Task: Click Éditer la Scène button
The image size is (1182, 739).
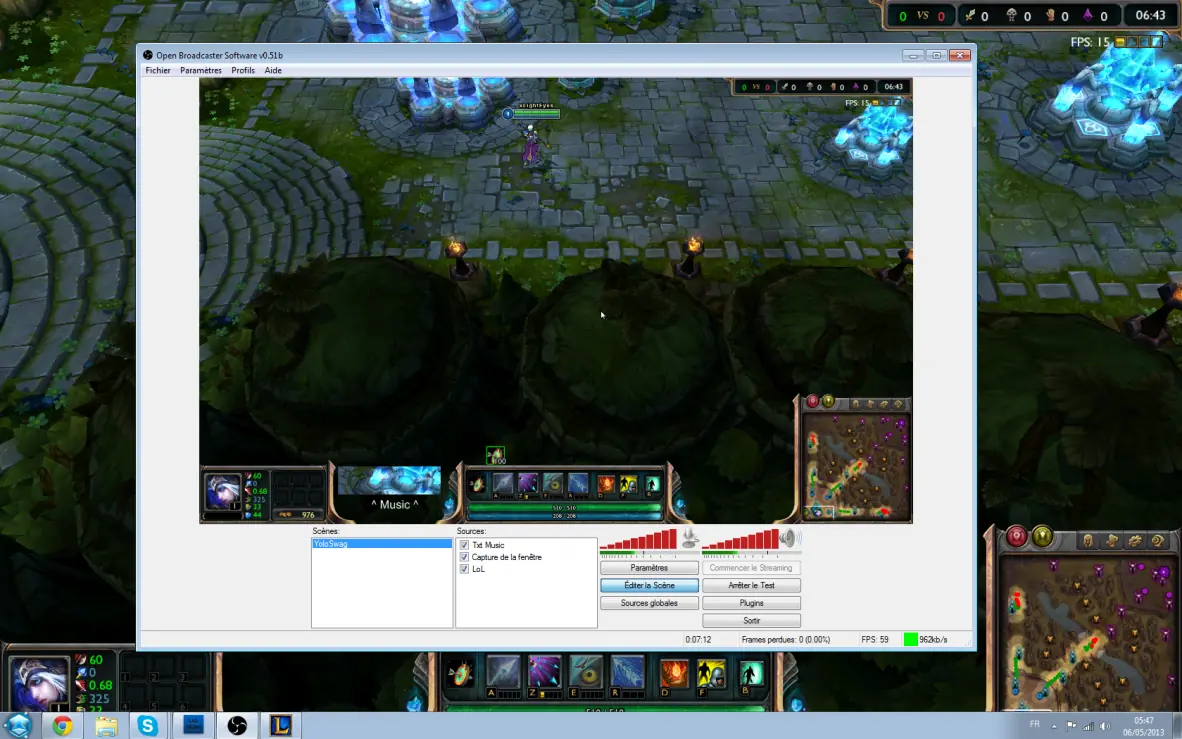Action: 649,585
